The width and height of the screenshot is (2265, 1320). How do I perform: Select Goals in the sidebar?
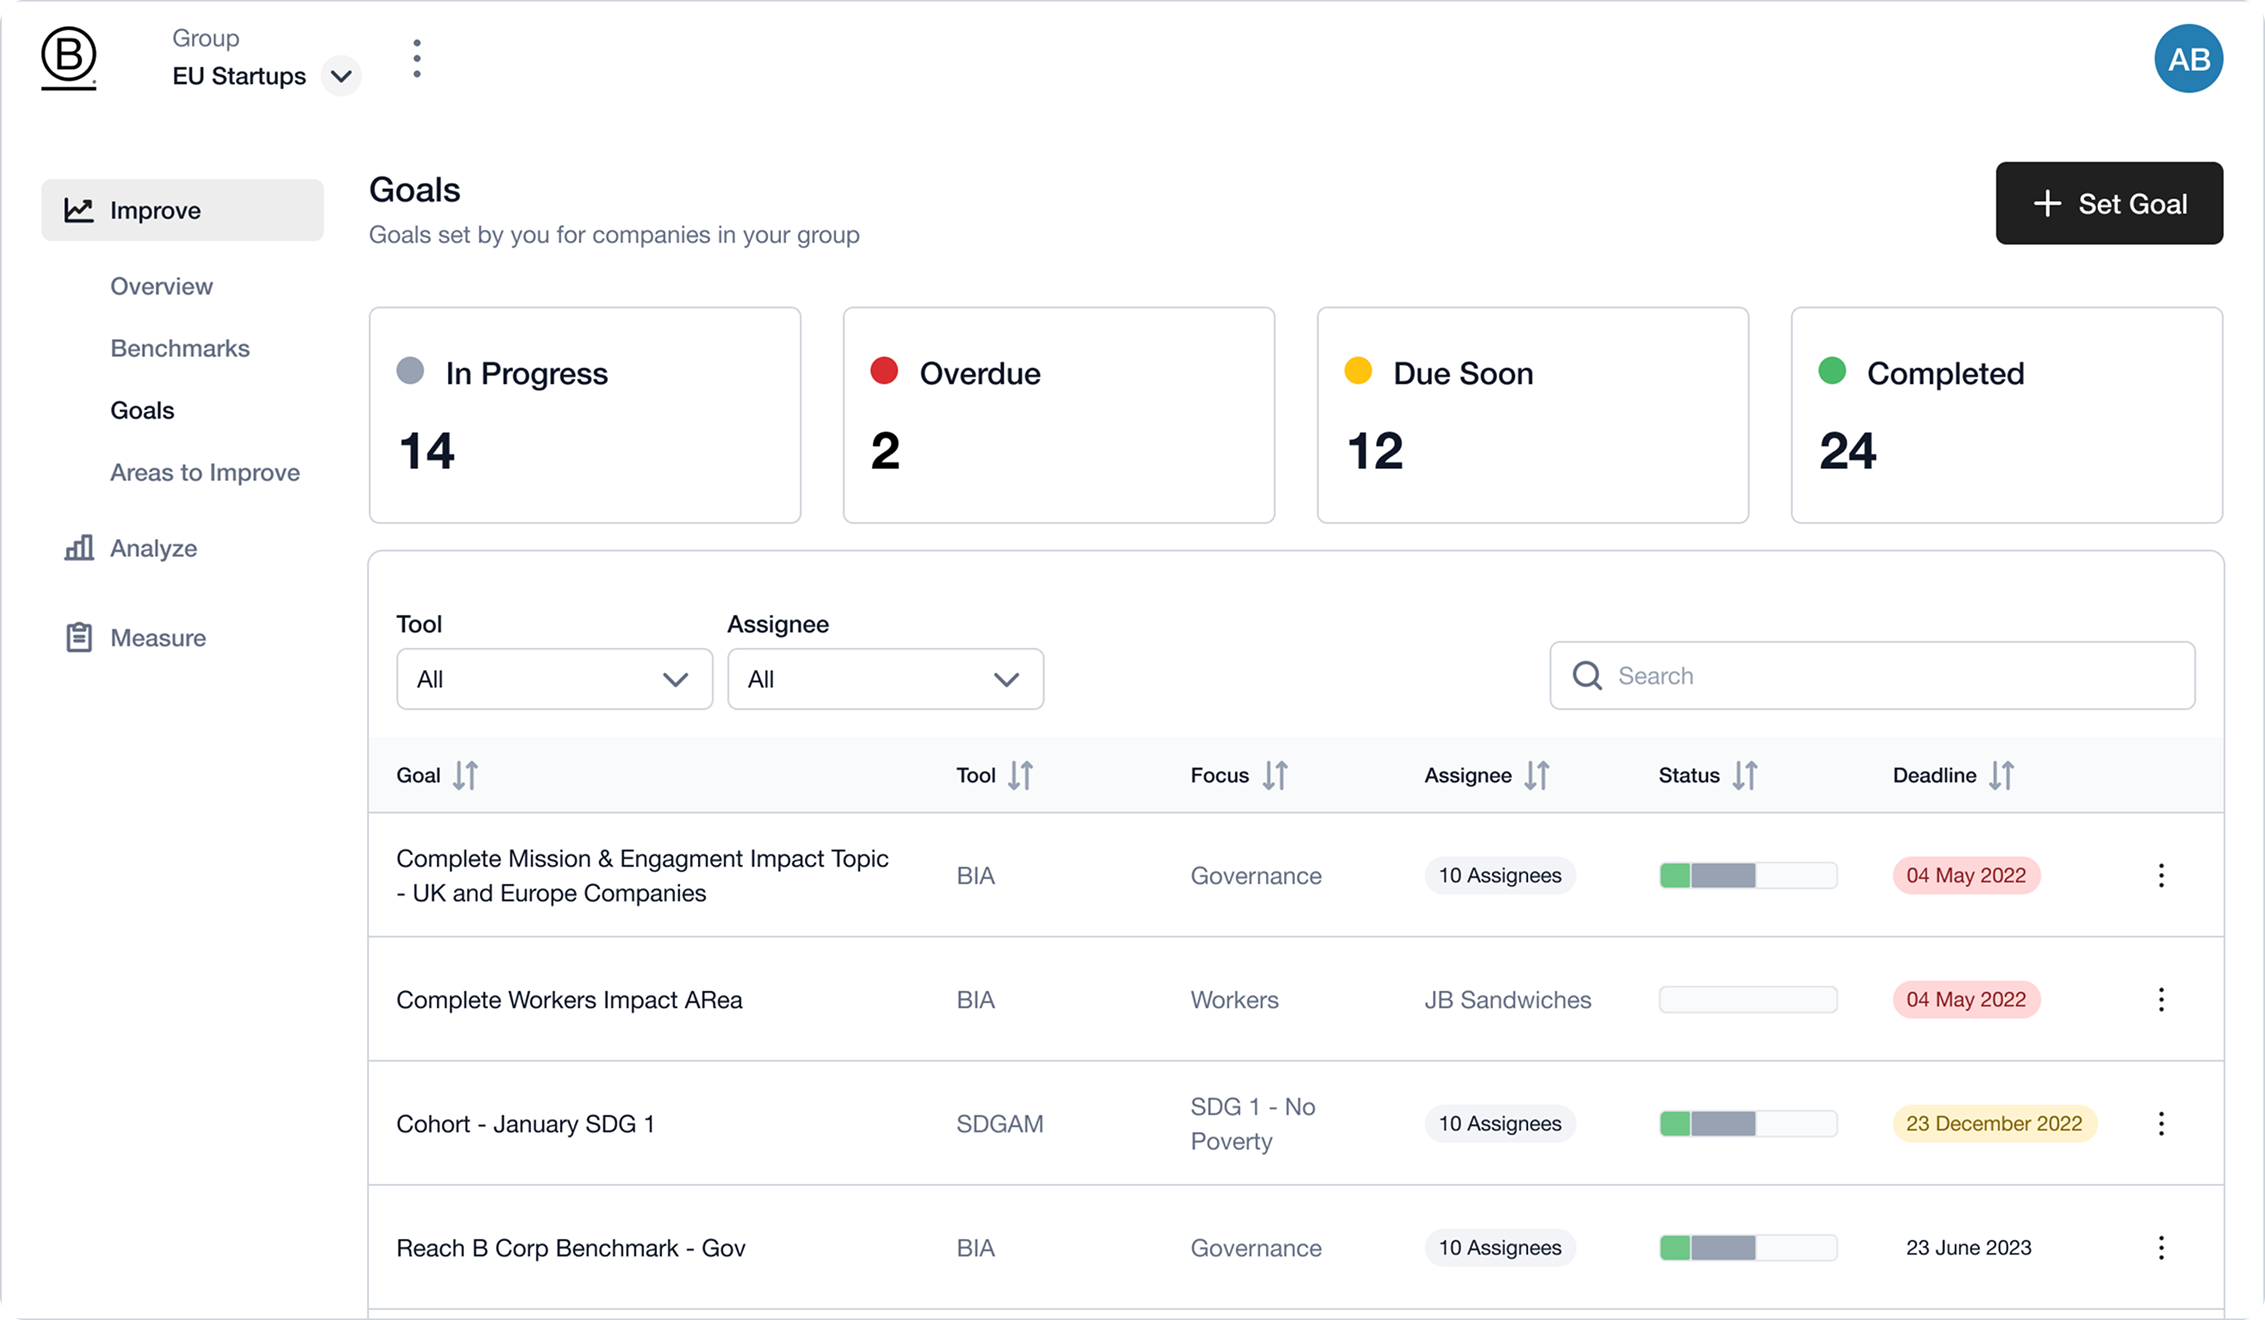(142, 410)
